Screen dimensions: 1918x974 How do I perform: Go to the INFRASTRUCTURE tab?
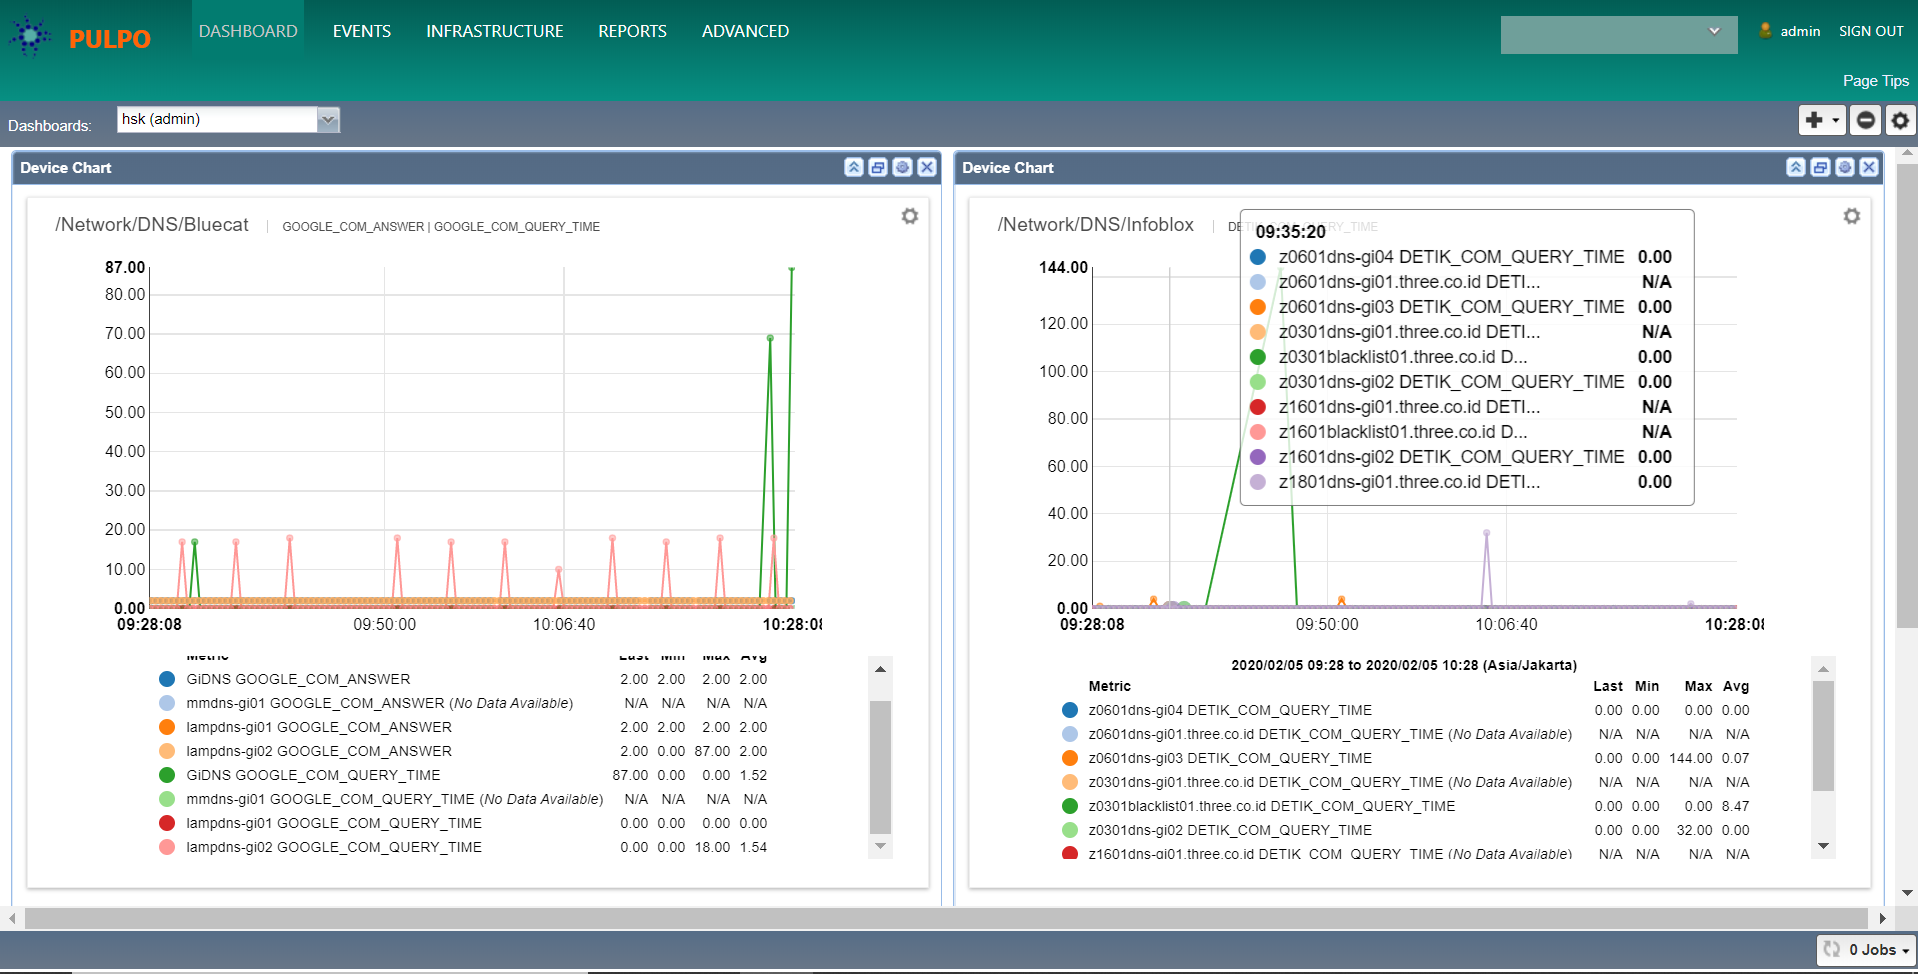pos(494,31)
